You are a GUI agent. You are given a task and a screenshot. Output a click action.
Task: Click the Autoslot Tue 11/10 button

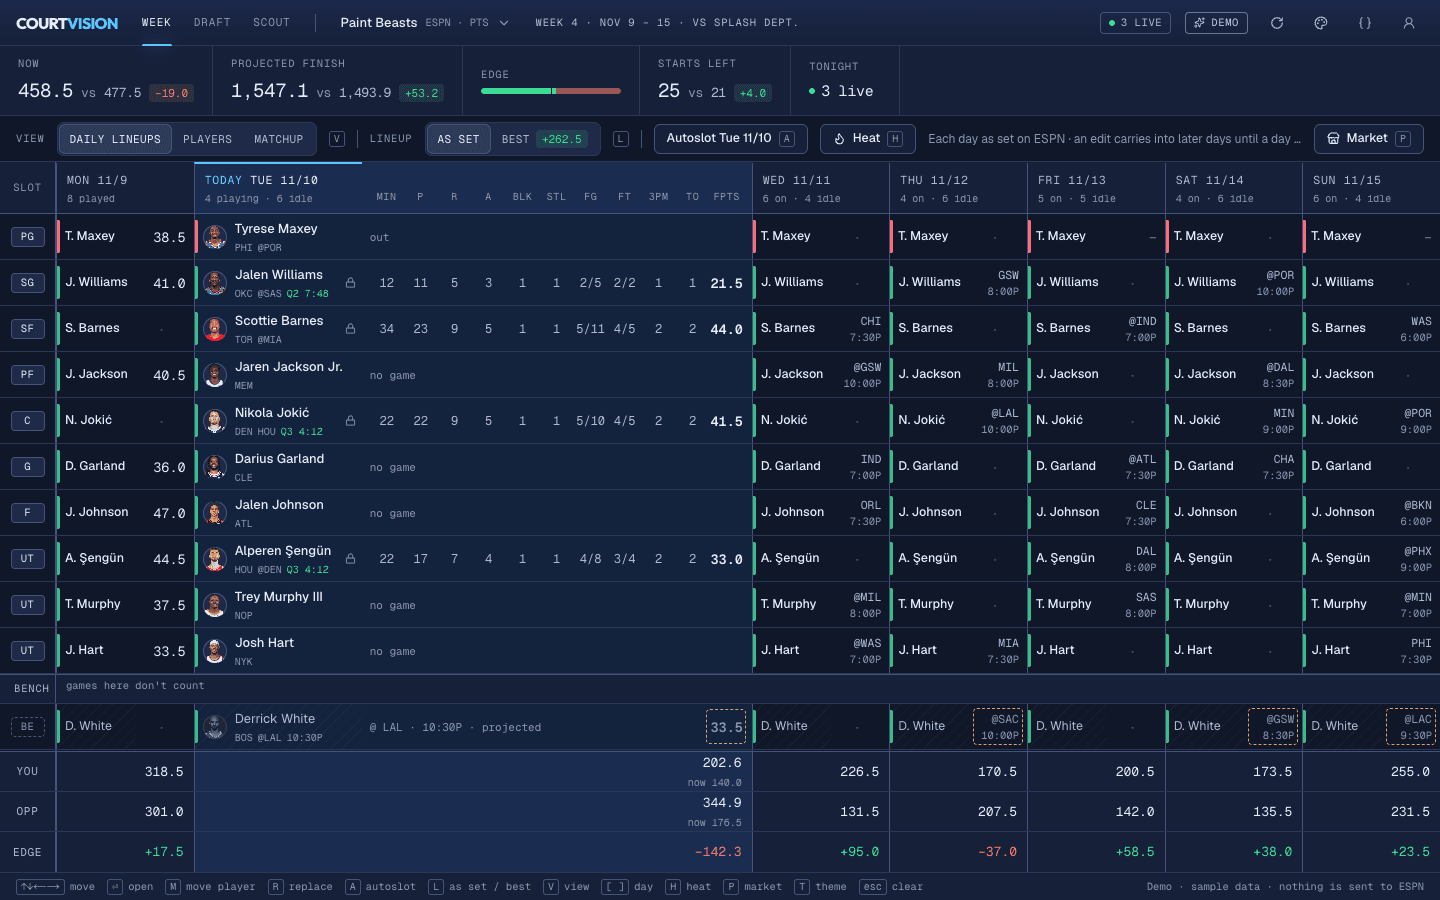[x=730, y=139]
